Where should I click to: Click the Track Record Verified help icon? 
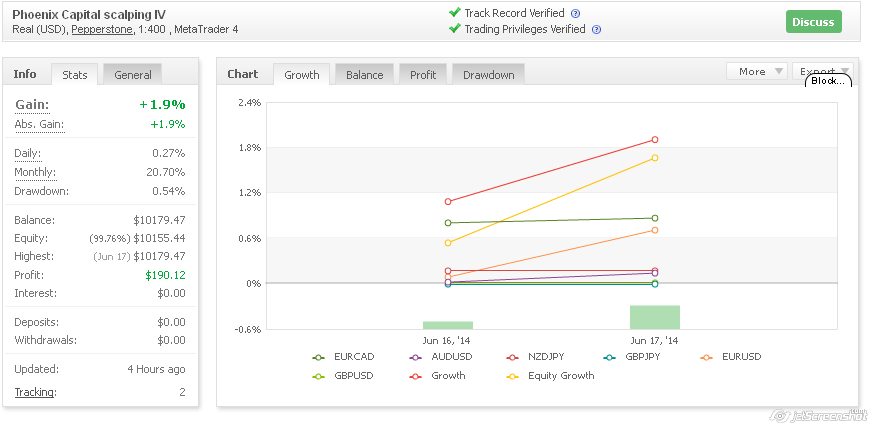[x=576, y=14]
